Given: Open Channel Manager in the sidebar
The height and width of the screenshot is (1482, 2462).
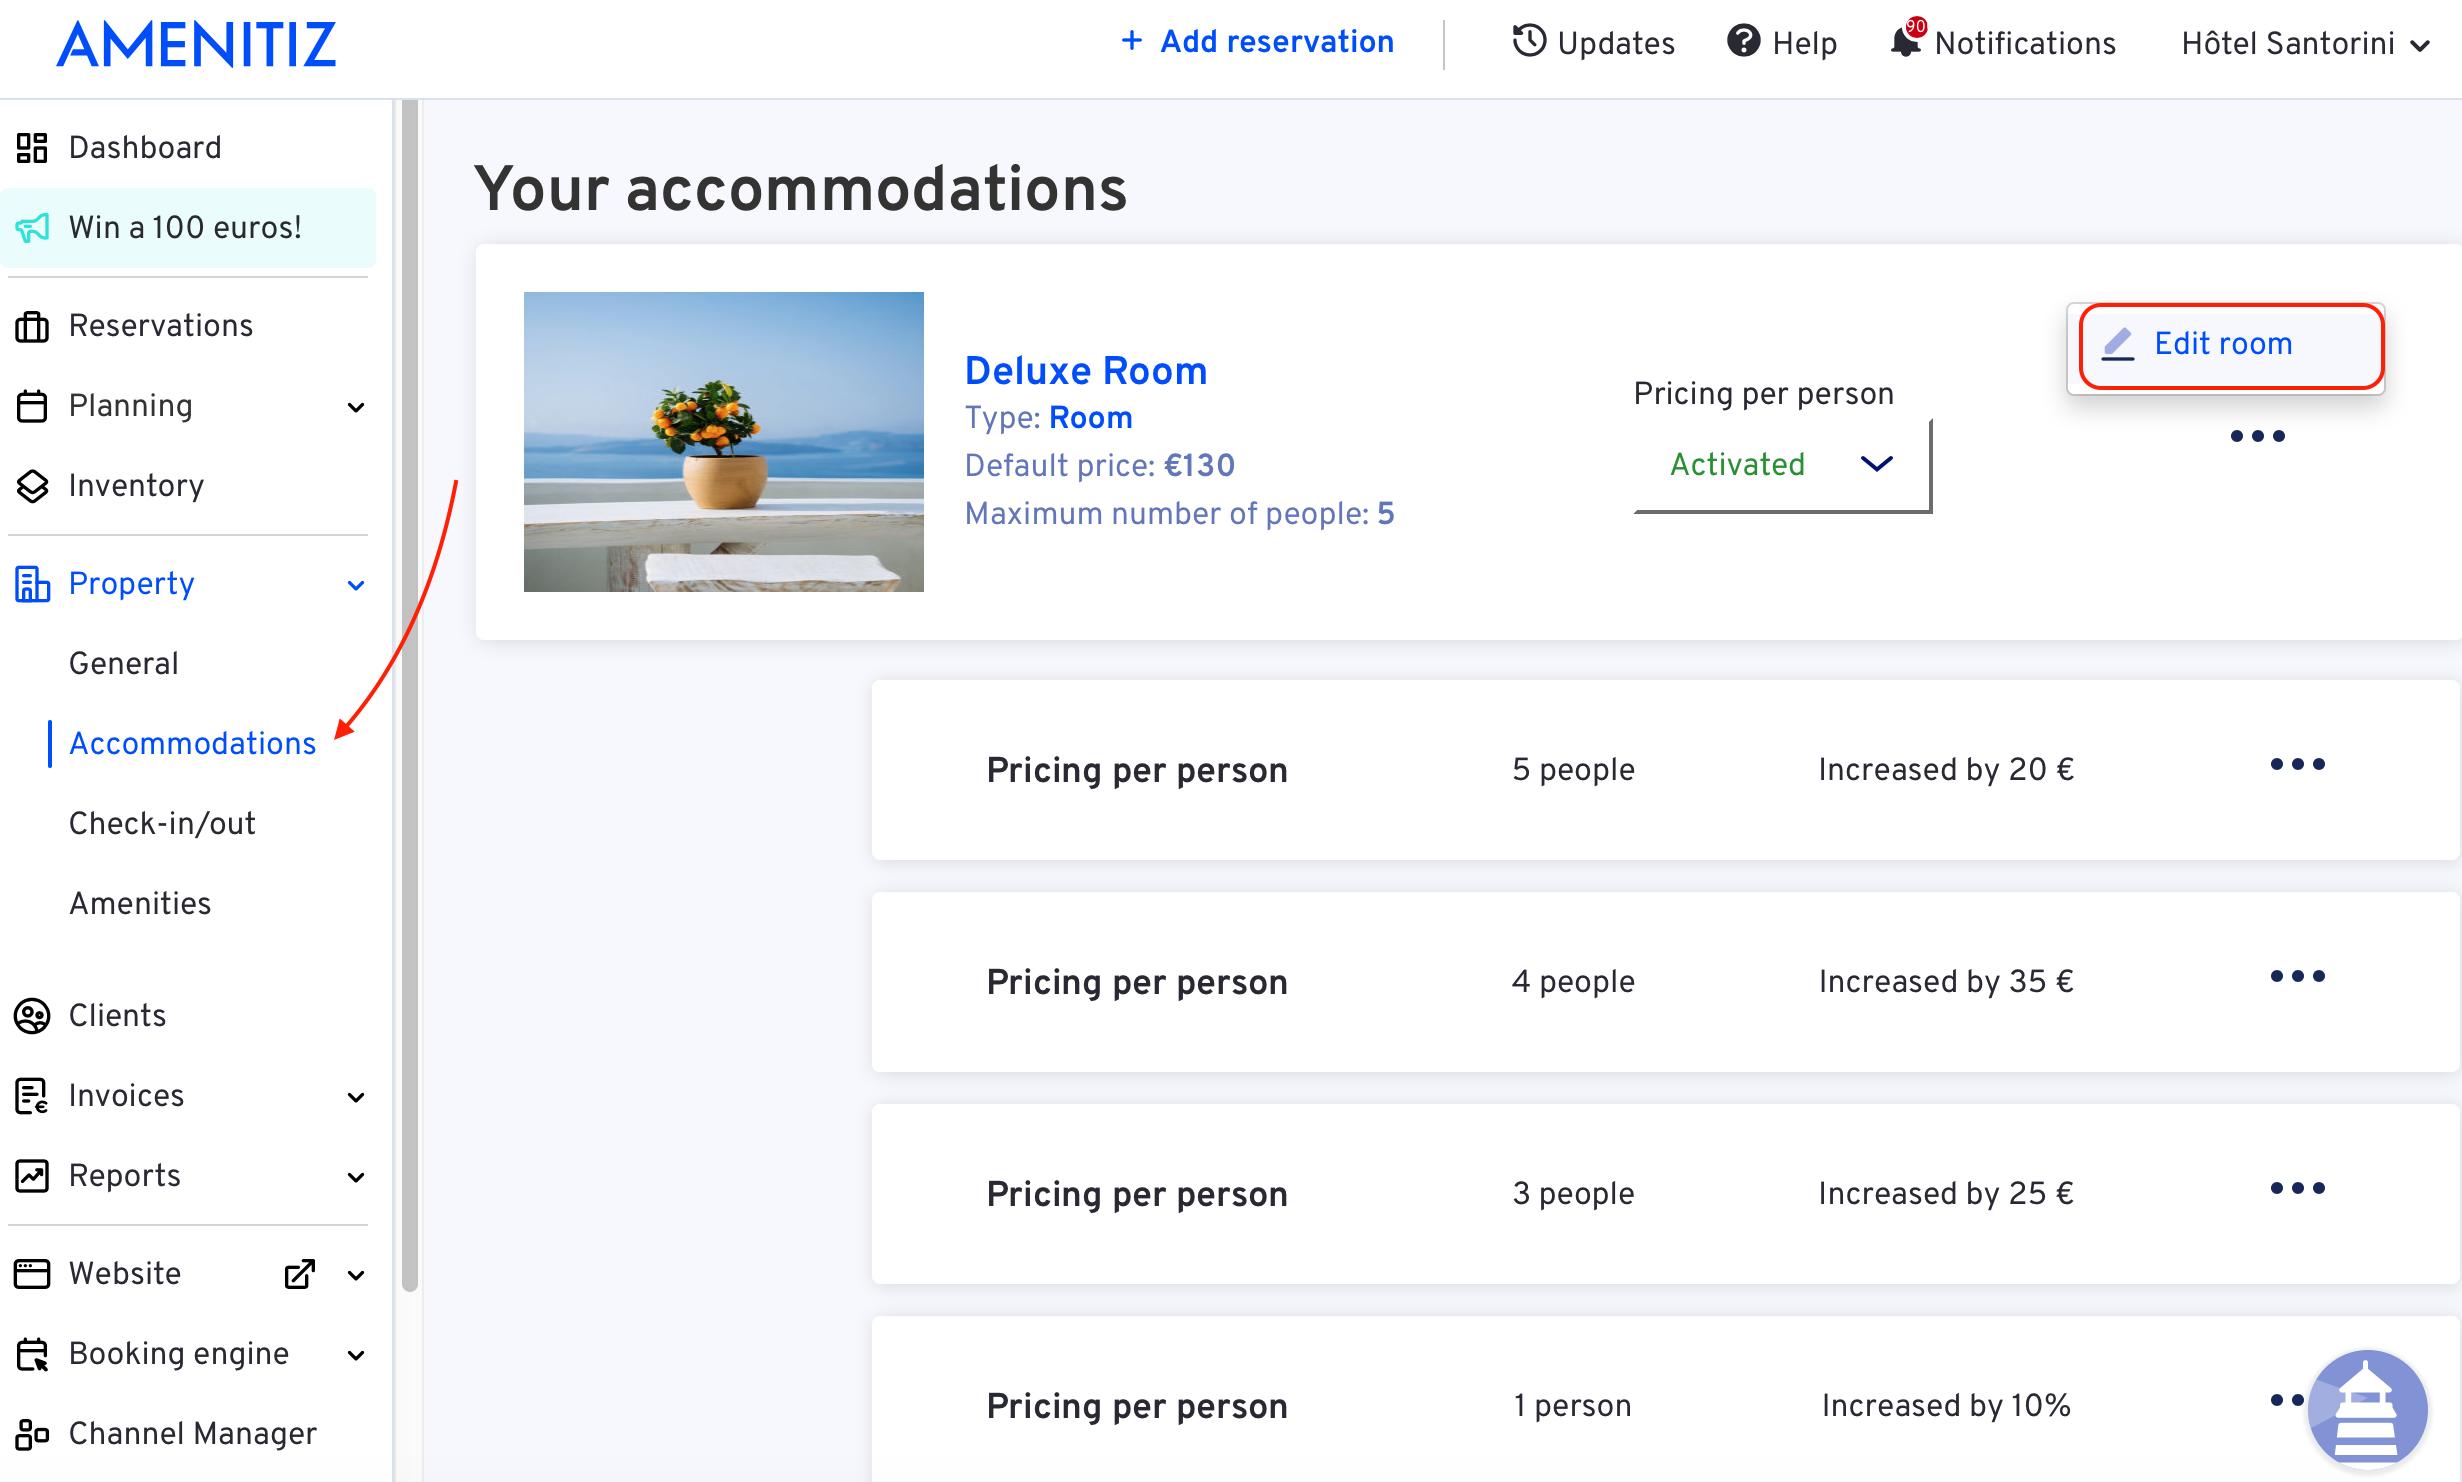Looking at the screenshot, I should pos(192,1434).
